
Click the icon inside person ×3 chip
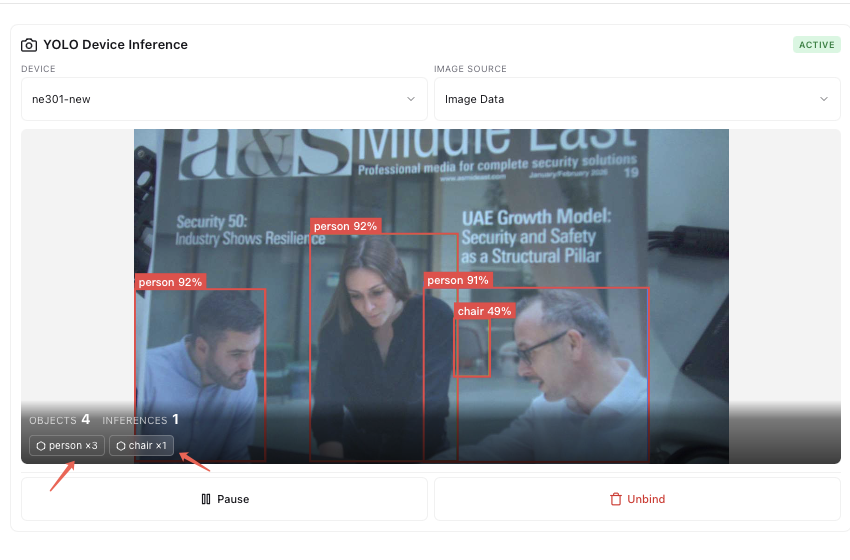[41, 446]
